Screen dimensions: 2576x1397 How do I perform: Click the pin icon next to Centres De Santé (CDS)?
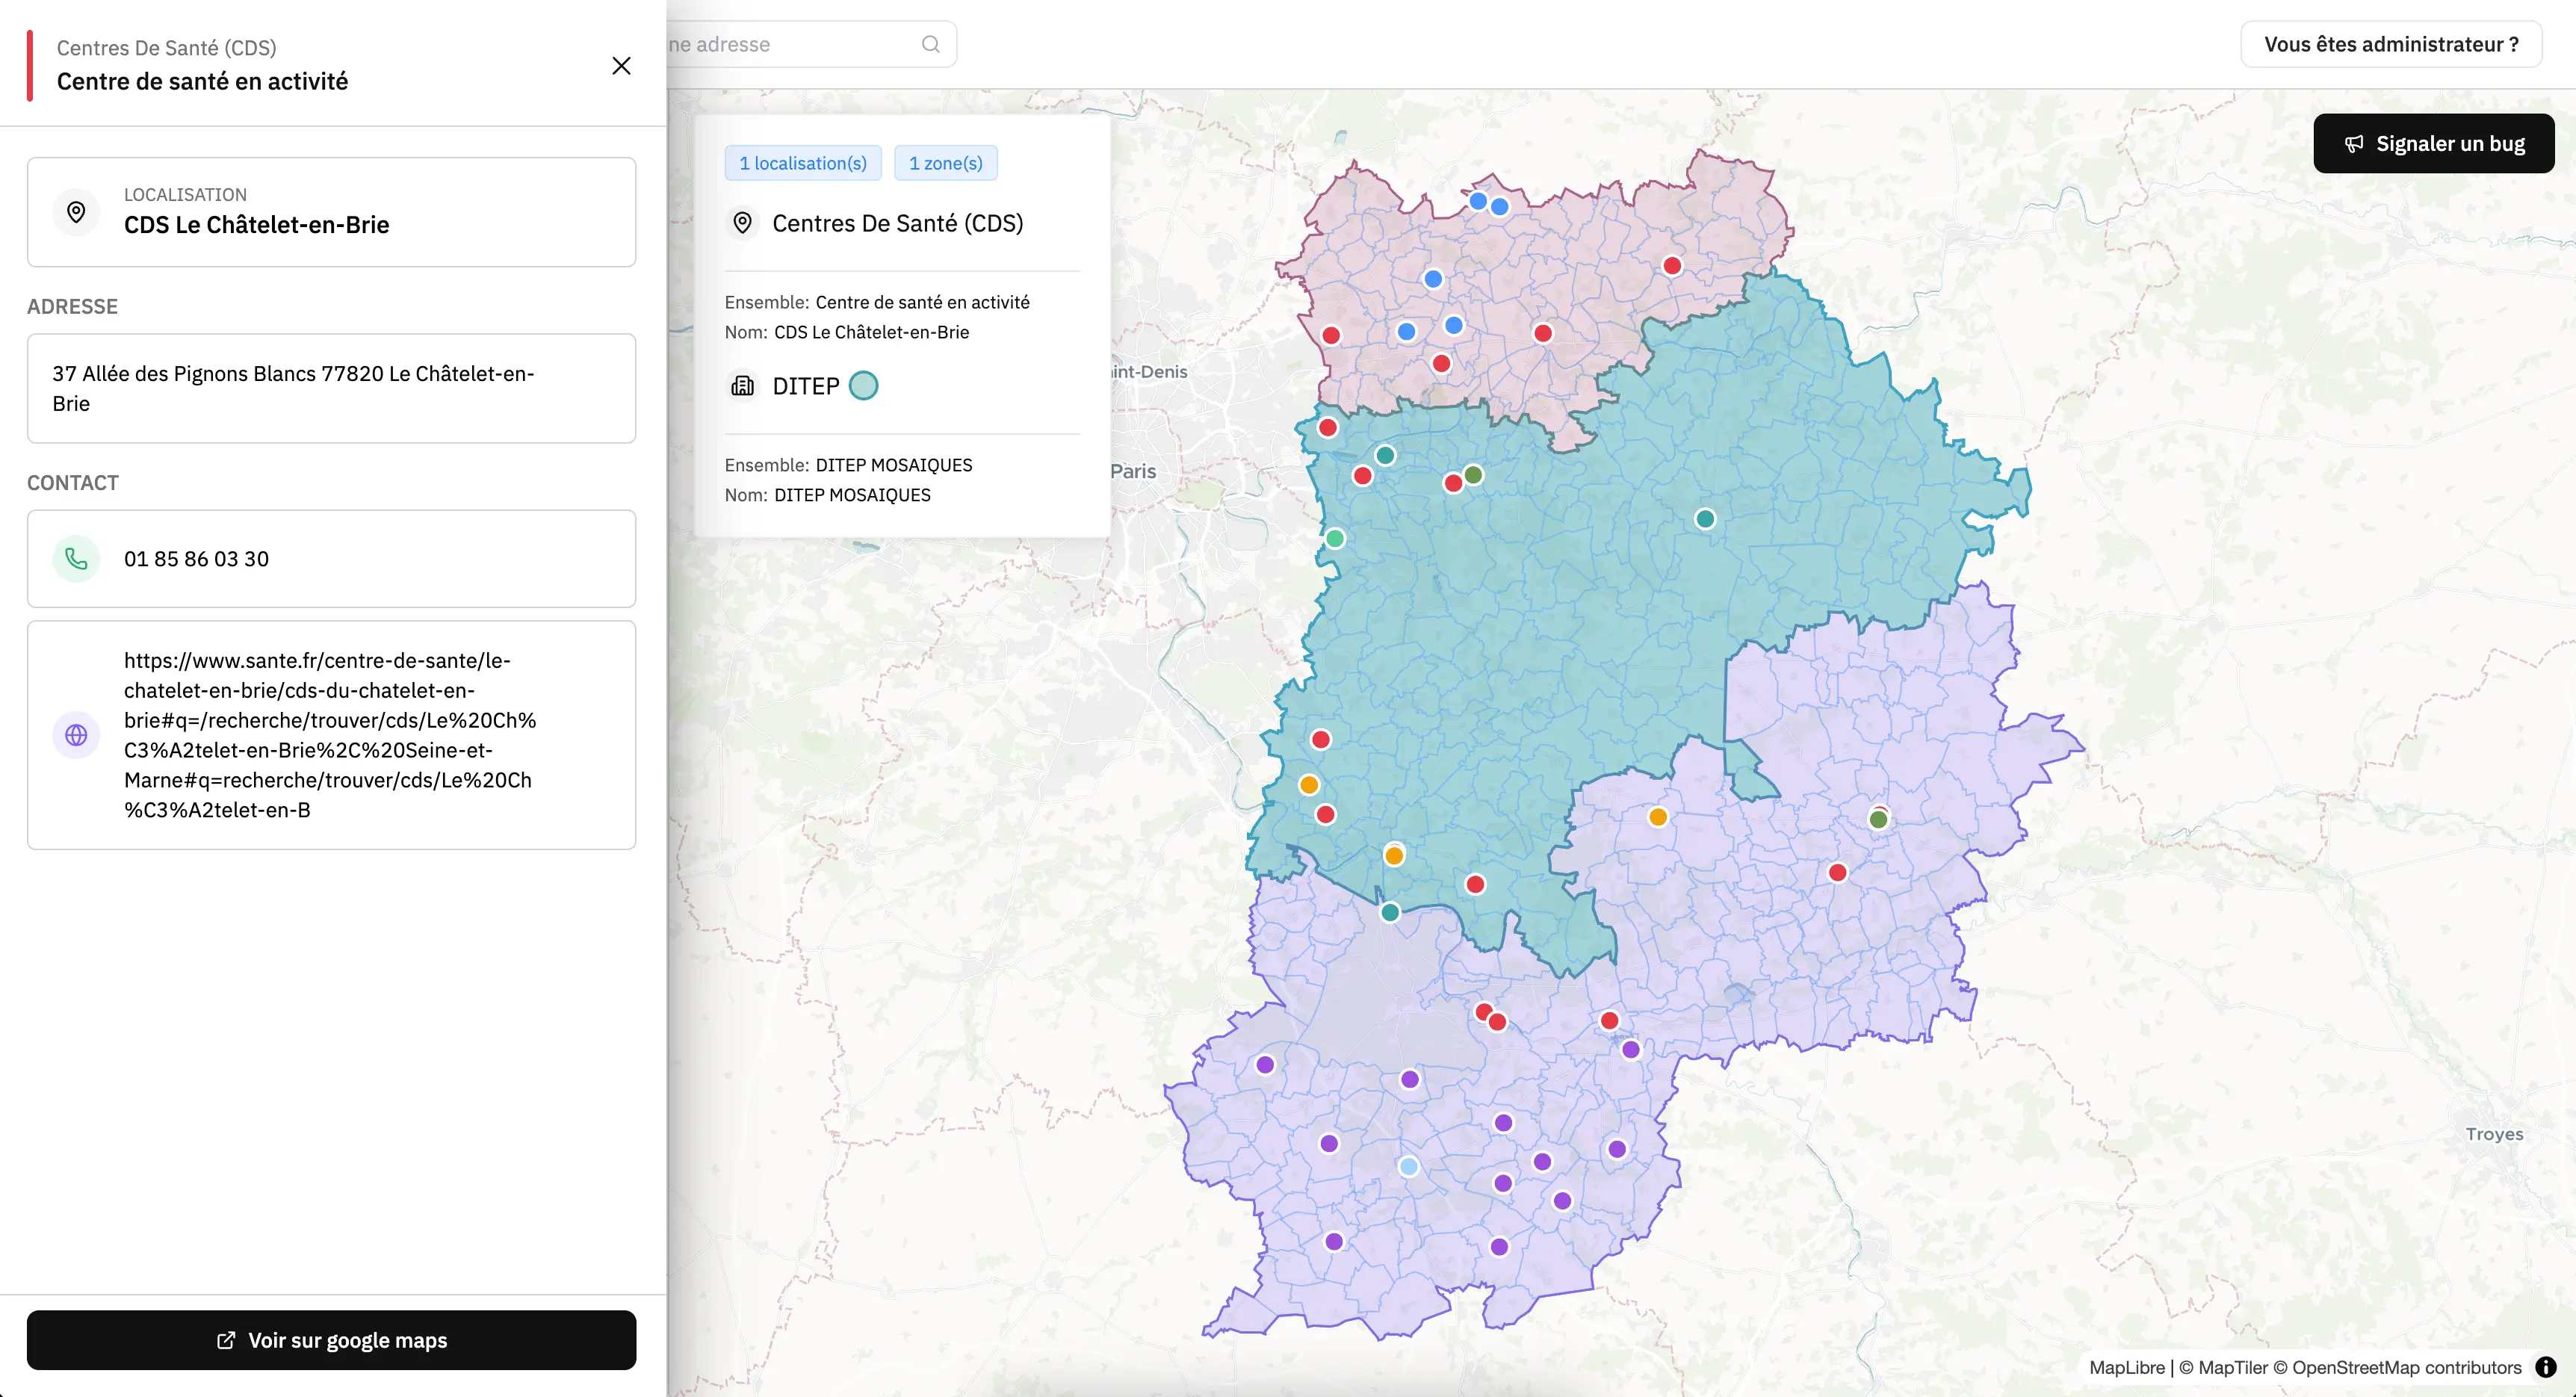[x=742, y=223]
